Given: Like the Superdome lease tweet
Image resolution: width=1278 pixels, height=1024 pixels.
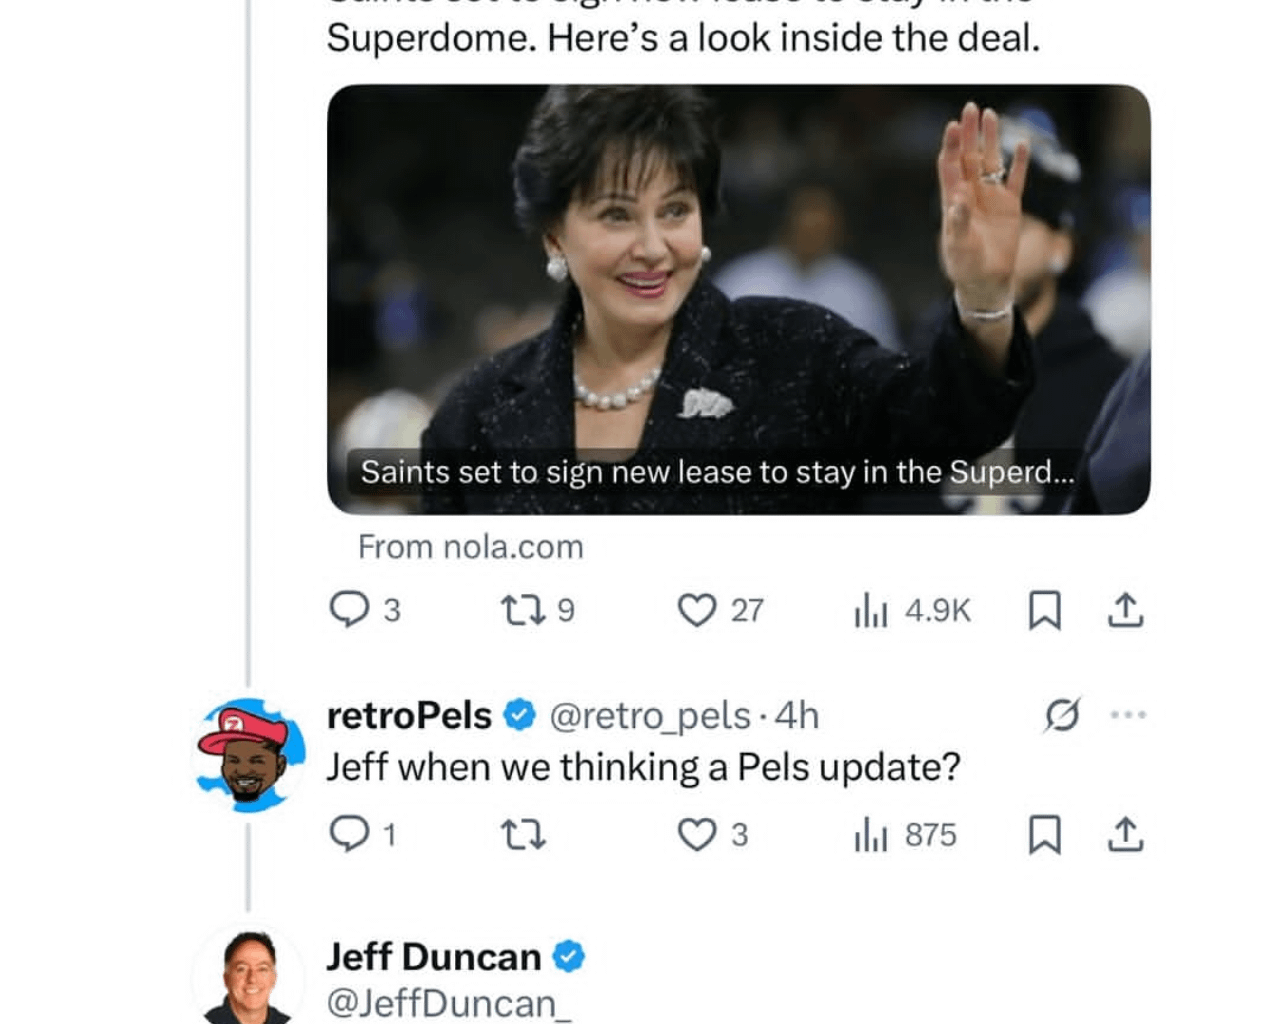Looking at the screenshot, I should point(700,611).
